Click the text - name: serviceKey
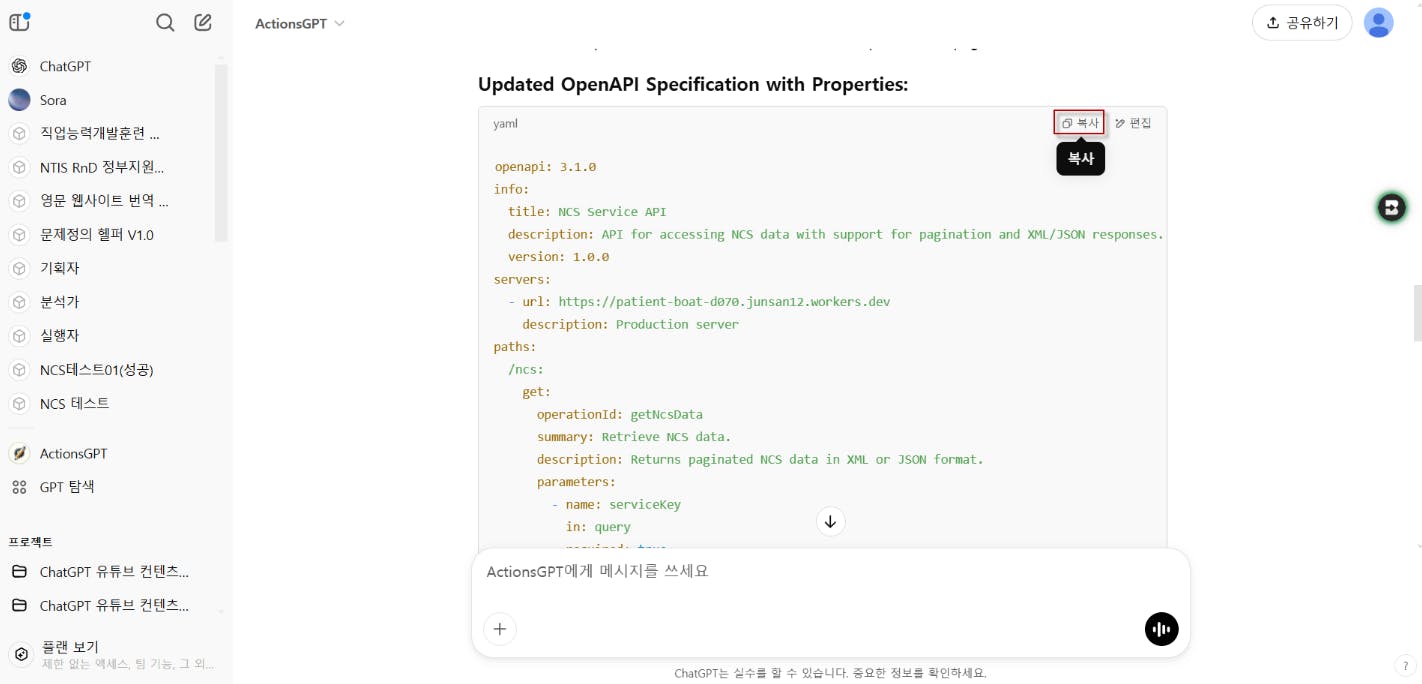The image size is (1422, 684). click(616, 504)
